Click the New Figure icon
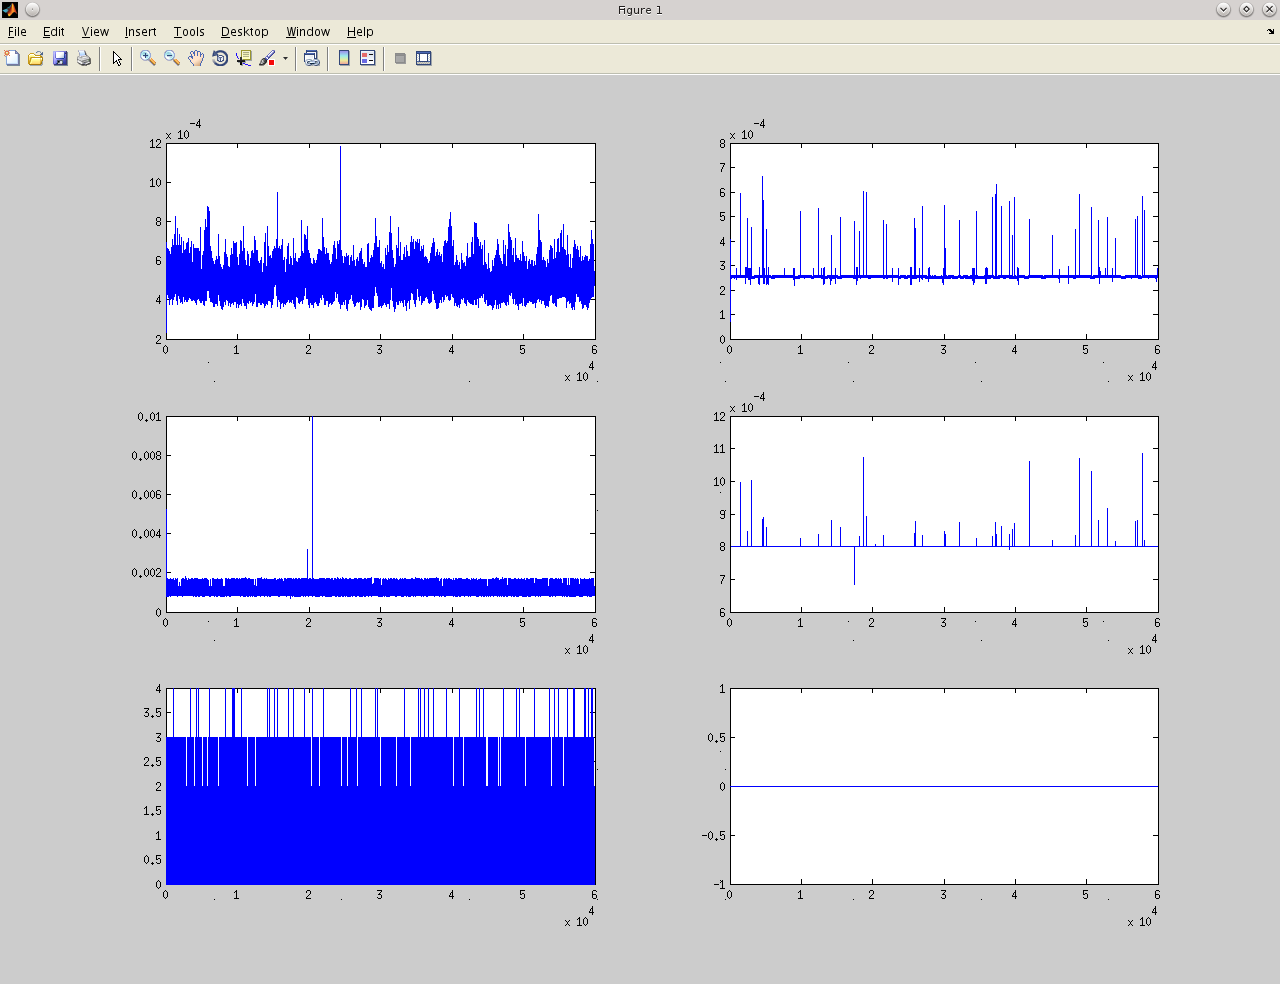 [12, 58]
